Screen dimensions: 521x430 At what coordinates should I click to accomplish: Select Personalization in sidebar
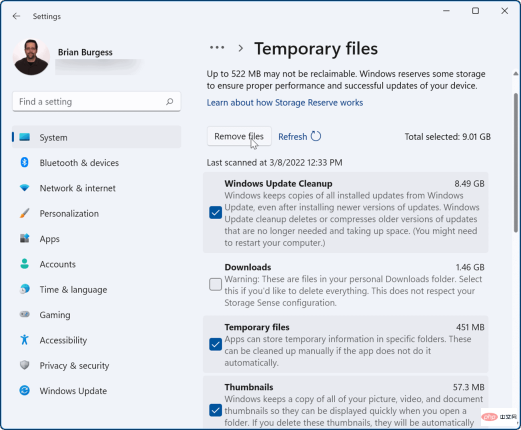point(97,213)
